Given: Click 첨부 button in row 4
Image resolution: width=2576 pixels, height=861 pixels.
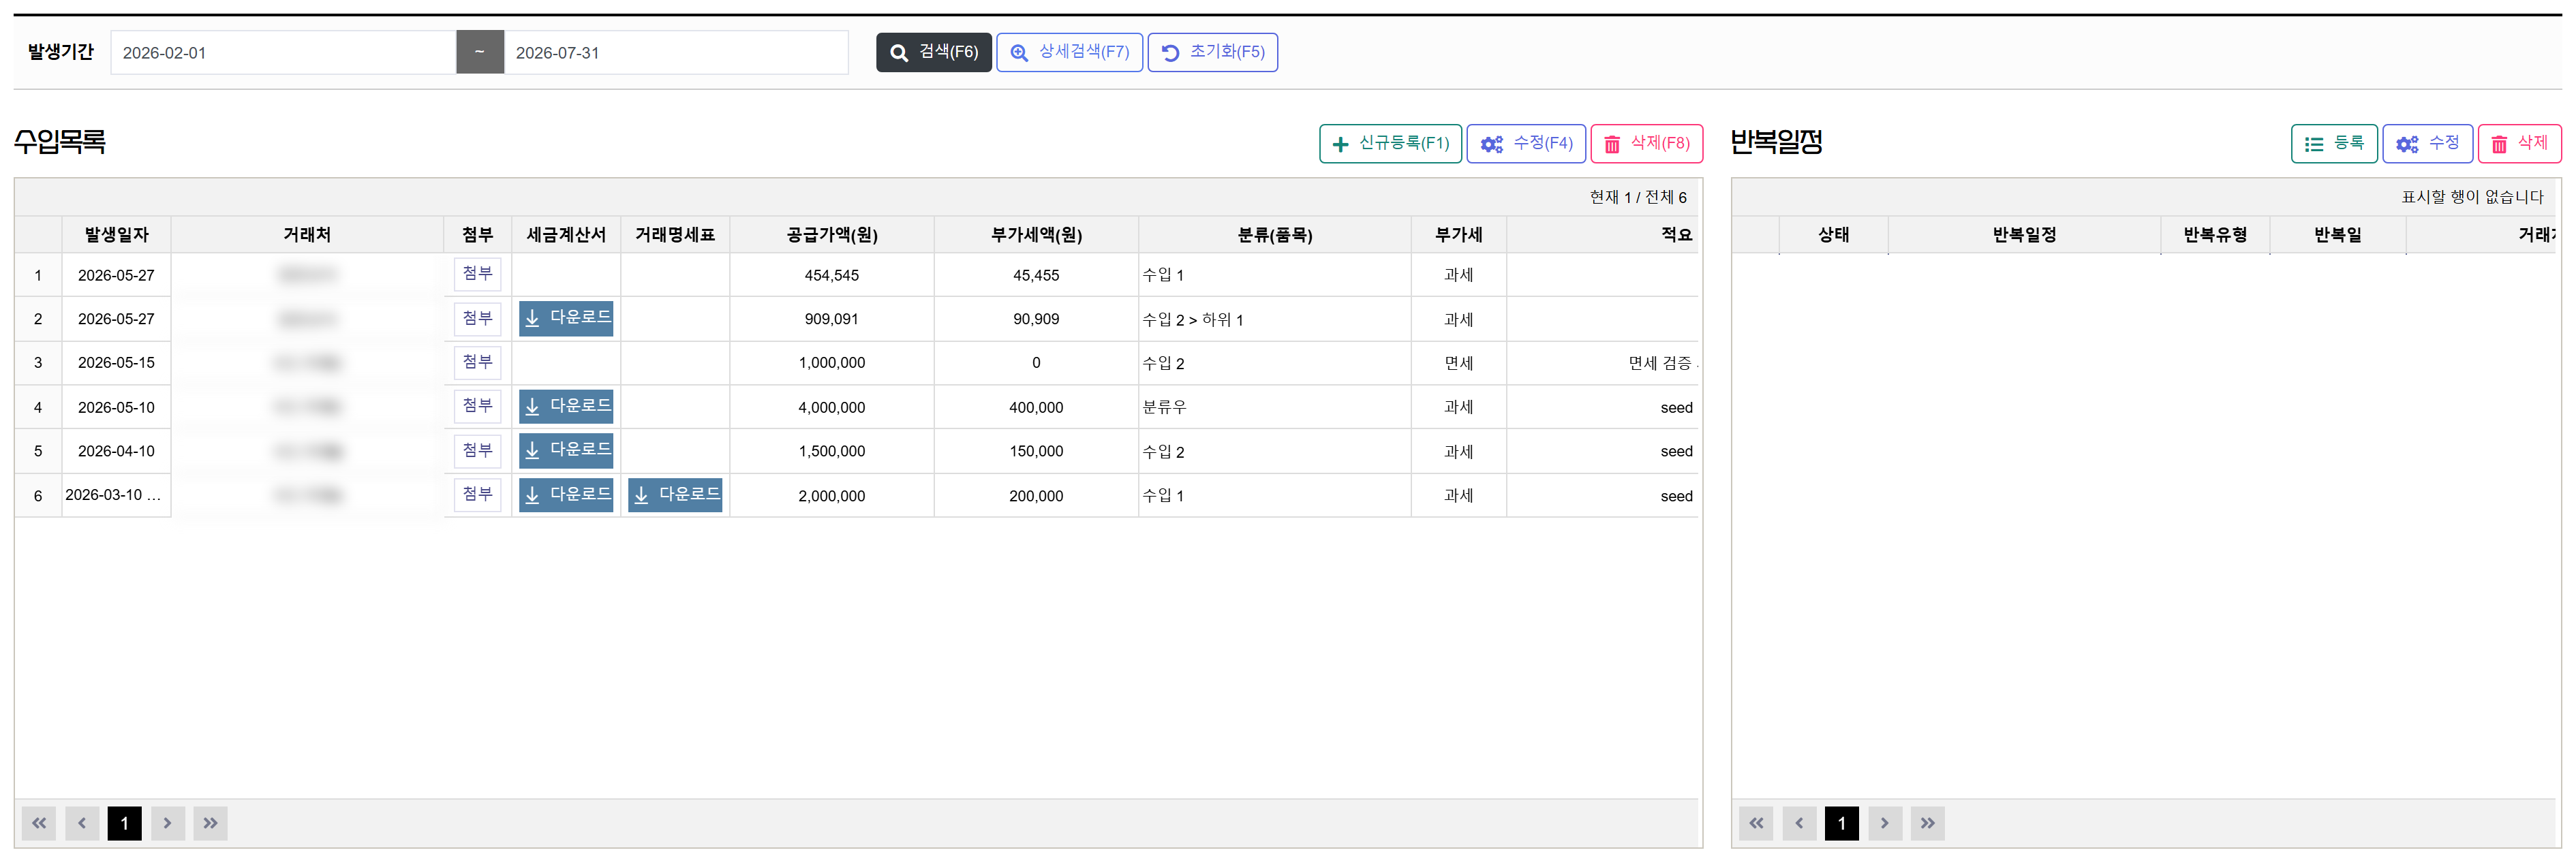Looking at the screenshot, I should (477, 406).
